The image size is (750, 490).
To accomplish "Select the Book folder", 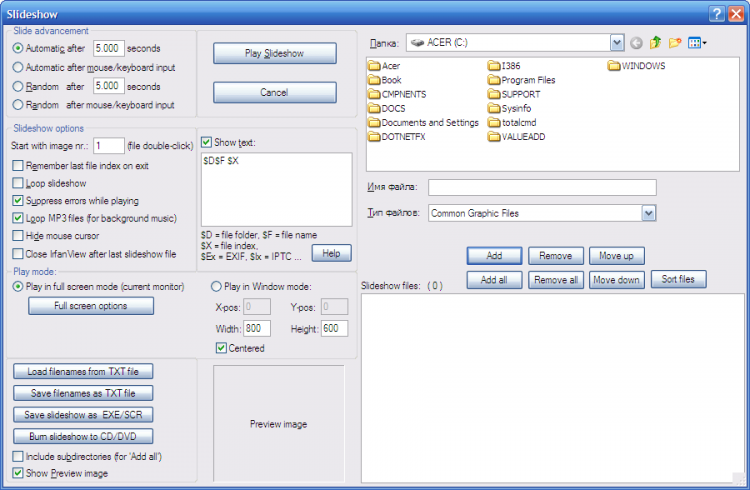I will (x=385, y=80).
